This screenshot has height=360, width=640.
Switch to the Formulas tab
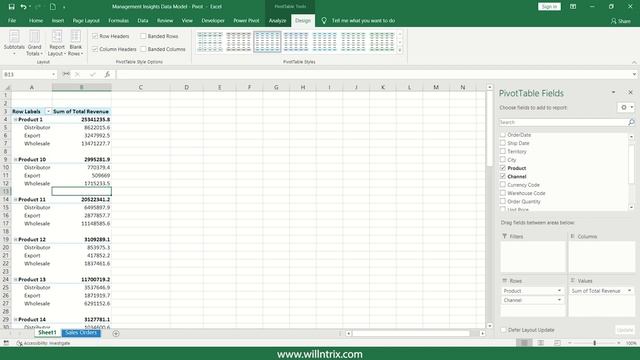[x=118, y=20]
